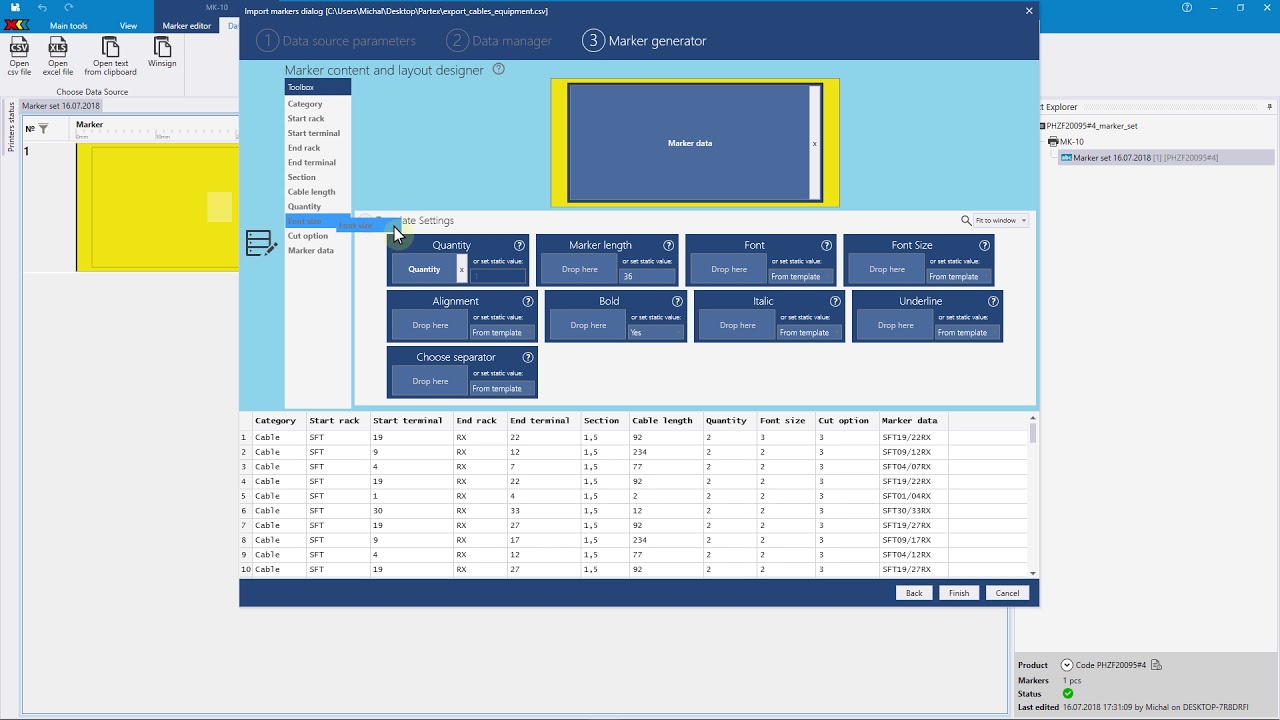
Task: Open help for Italic setting
Action: [835, 301]
